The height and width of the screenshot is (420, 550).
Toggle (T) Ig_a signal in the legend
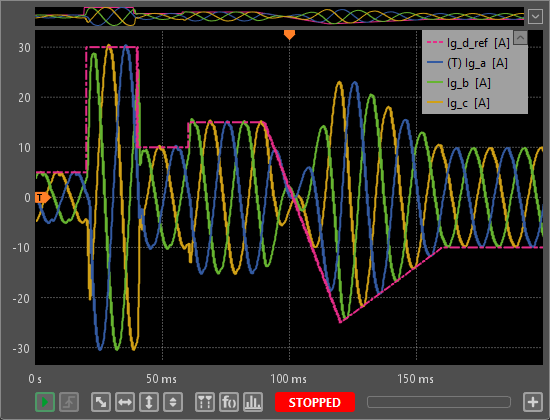click(467, 63)
